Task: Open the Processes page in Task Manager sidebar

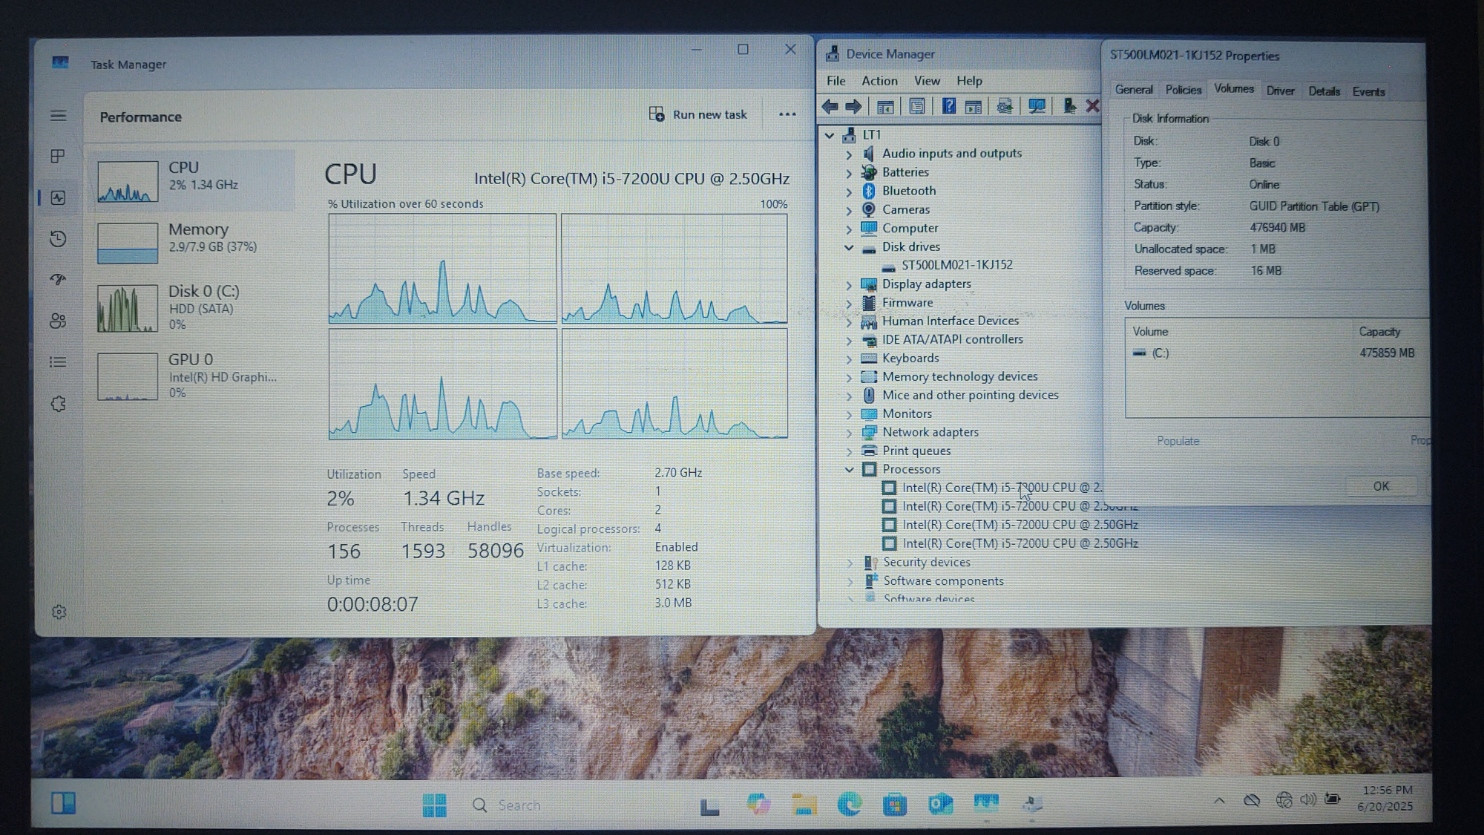Action: pos(58,156)
